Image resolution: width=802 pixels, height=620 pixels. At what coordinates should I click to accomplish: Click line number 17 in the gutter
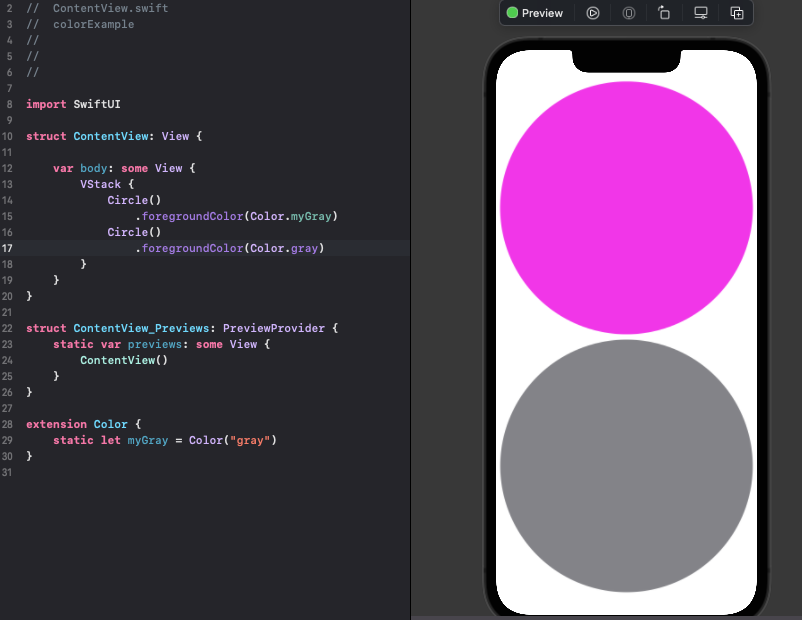tap(7, 248)
